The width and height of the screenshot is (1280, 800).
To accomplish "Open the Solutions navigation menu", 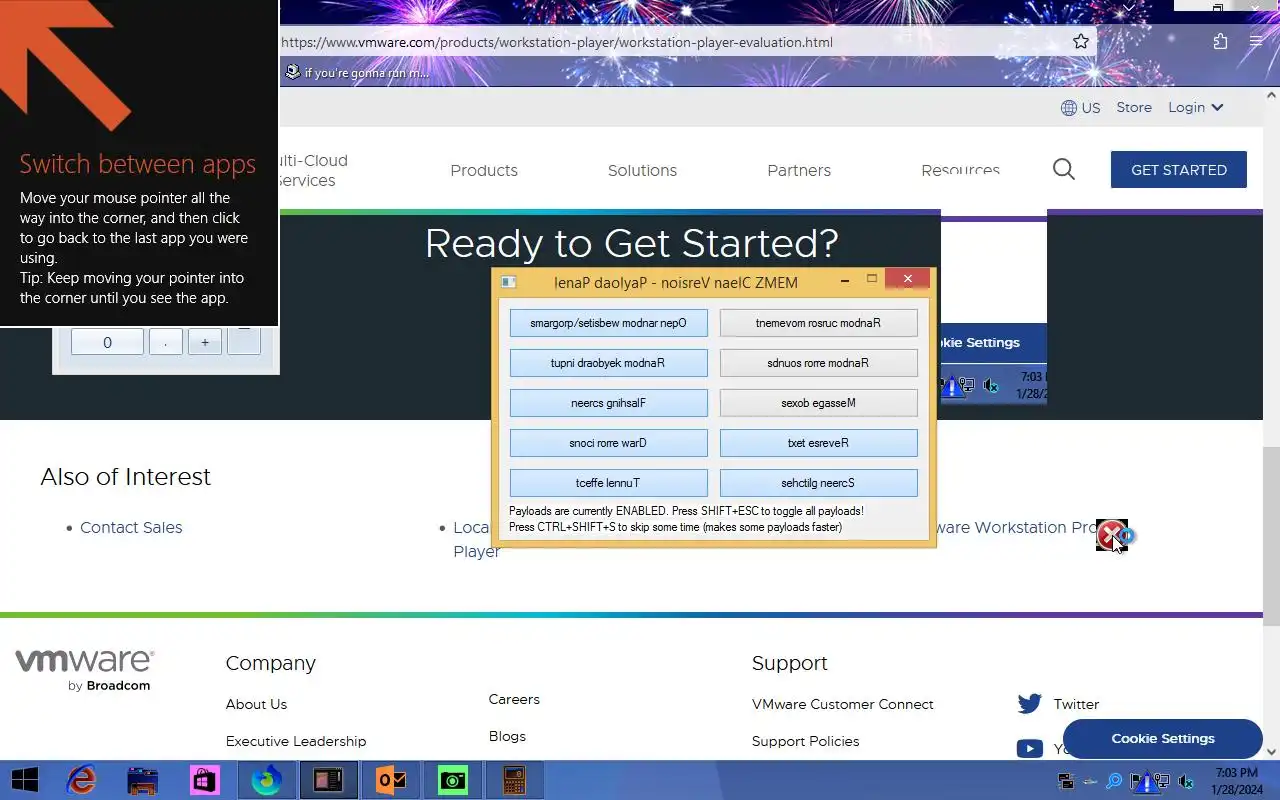I will [x=642, y=170].
